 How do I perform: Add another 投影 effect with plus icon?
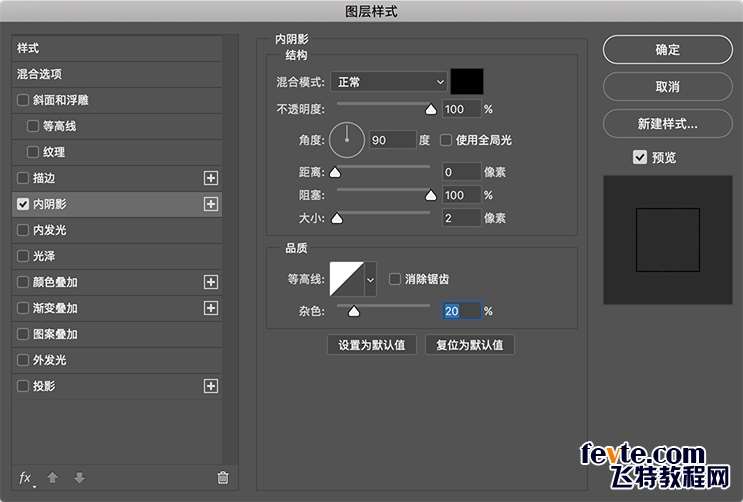tap(211, 386)
